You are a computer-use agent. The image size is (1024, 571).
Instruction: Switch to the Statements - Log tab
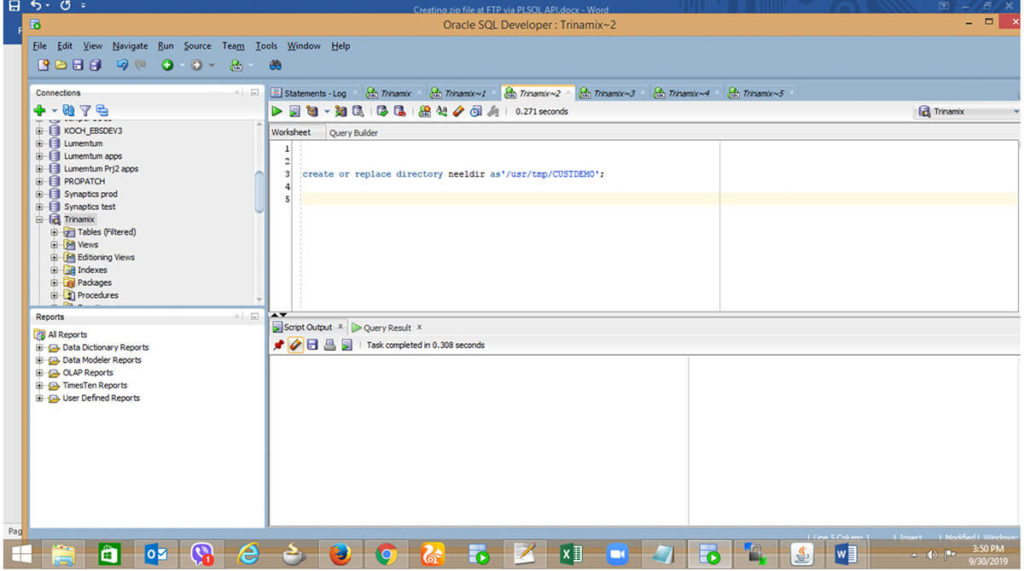click(x=315, y=93)
